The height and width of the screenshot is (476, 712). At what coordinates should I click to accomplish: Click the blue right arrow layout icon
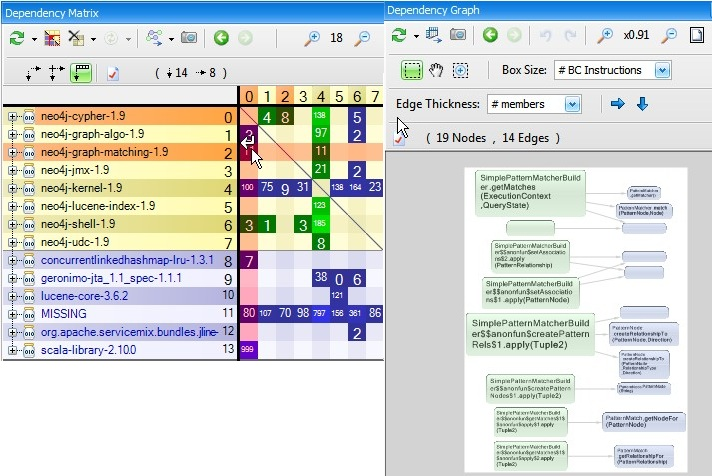click(618, 104)
